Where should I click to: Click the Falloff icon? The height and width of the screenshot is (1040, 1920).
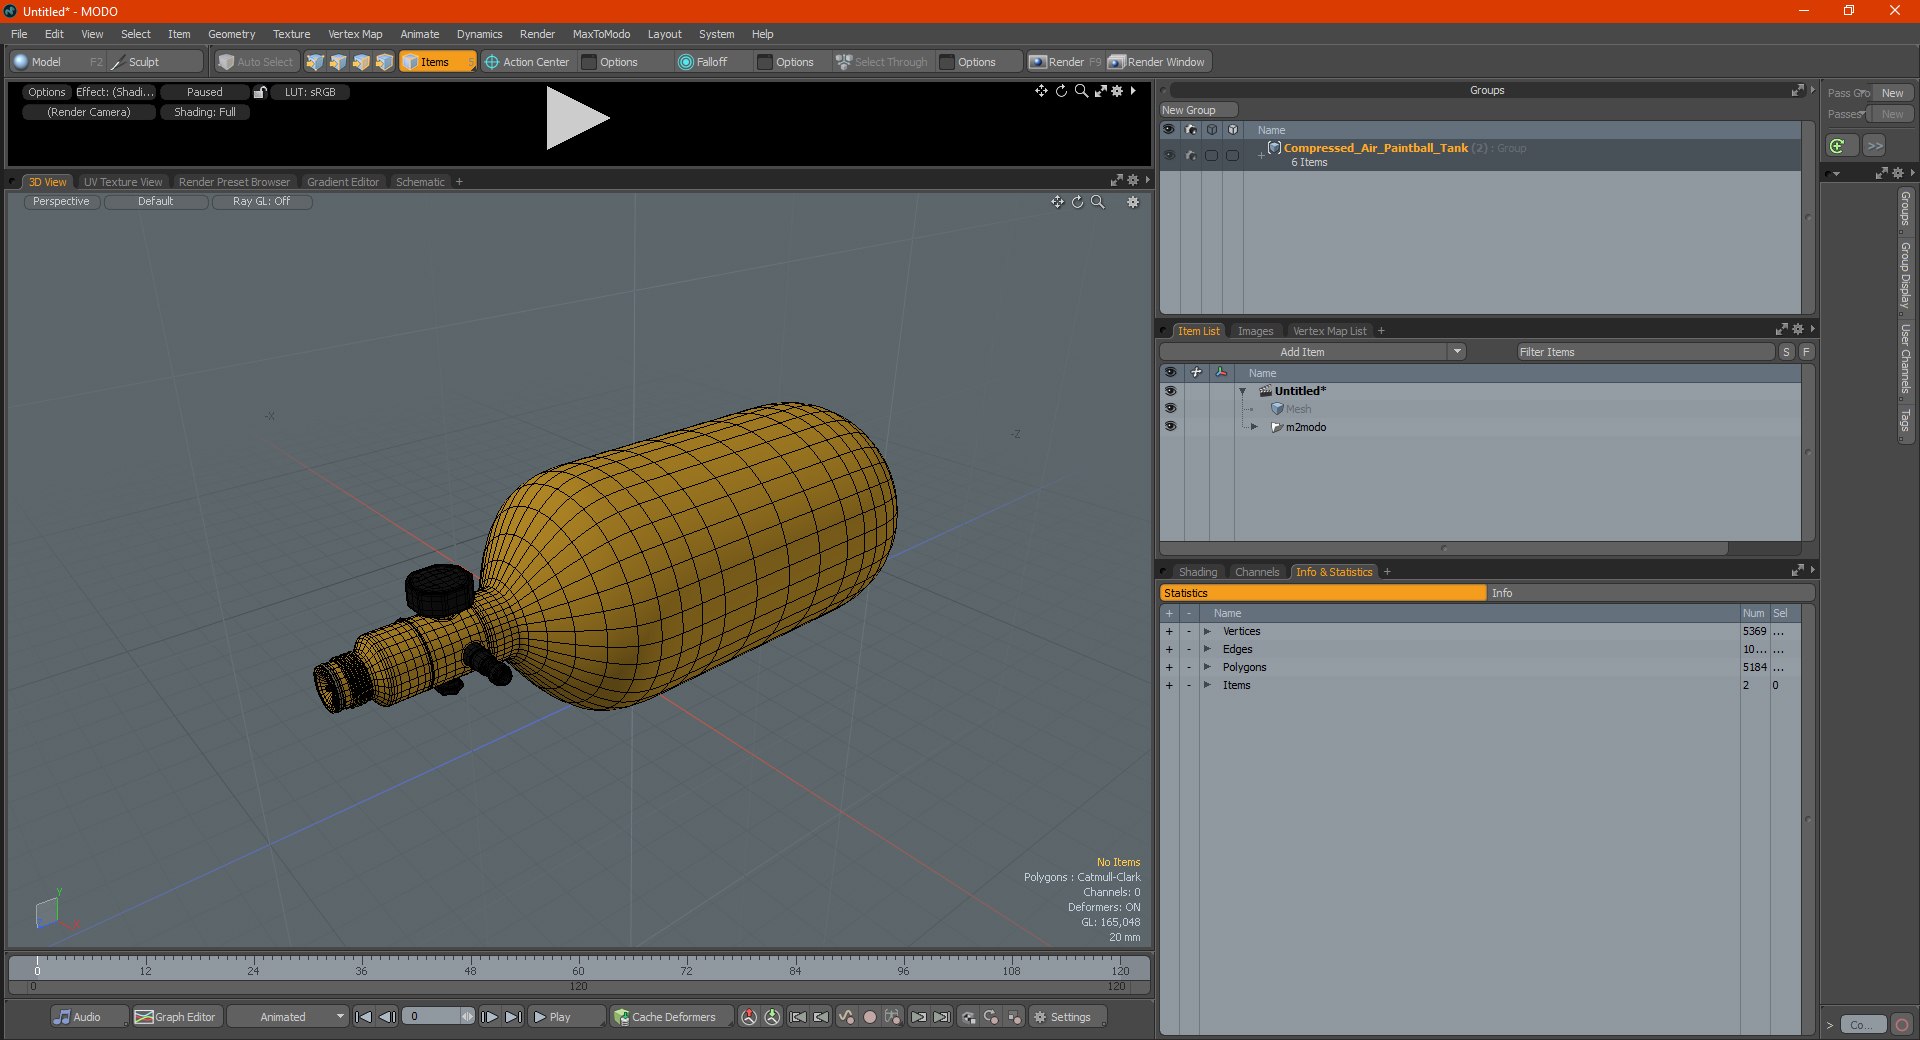pyautogui.click(x=685, y=62)
